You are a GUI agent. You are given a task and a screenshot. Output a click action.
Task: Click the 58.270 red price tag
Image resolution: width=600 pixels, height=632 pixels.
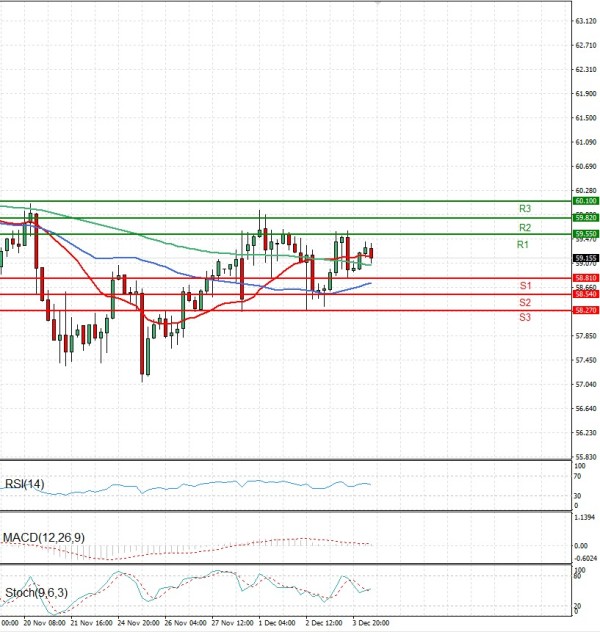[x=585, y=311]
